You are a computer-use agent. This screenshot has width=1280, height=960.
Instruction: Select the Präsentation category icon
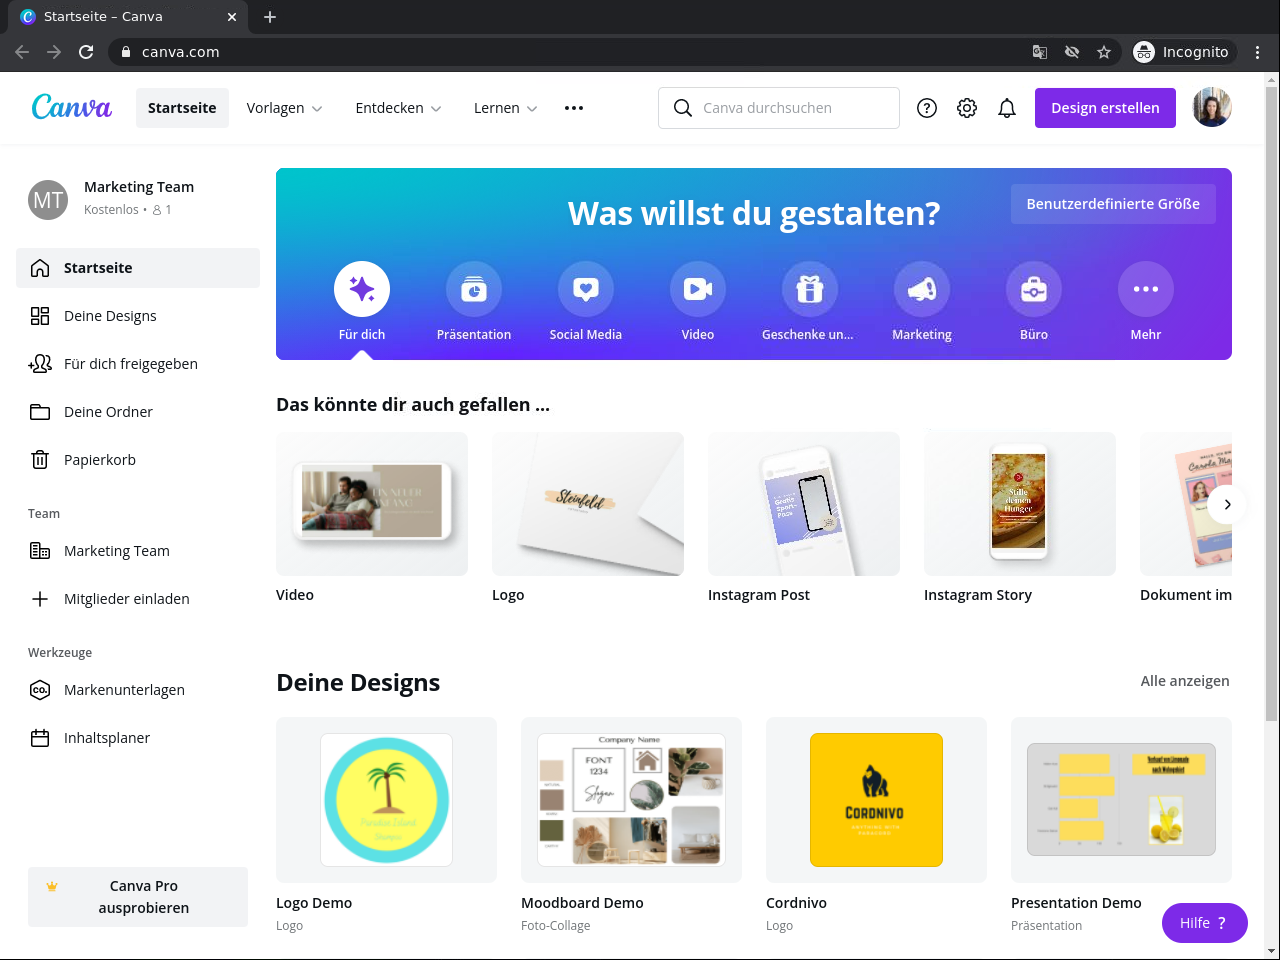point(474,289)
